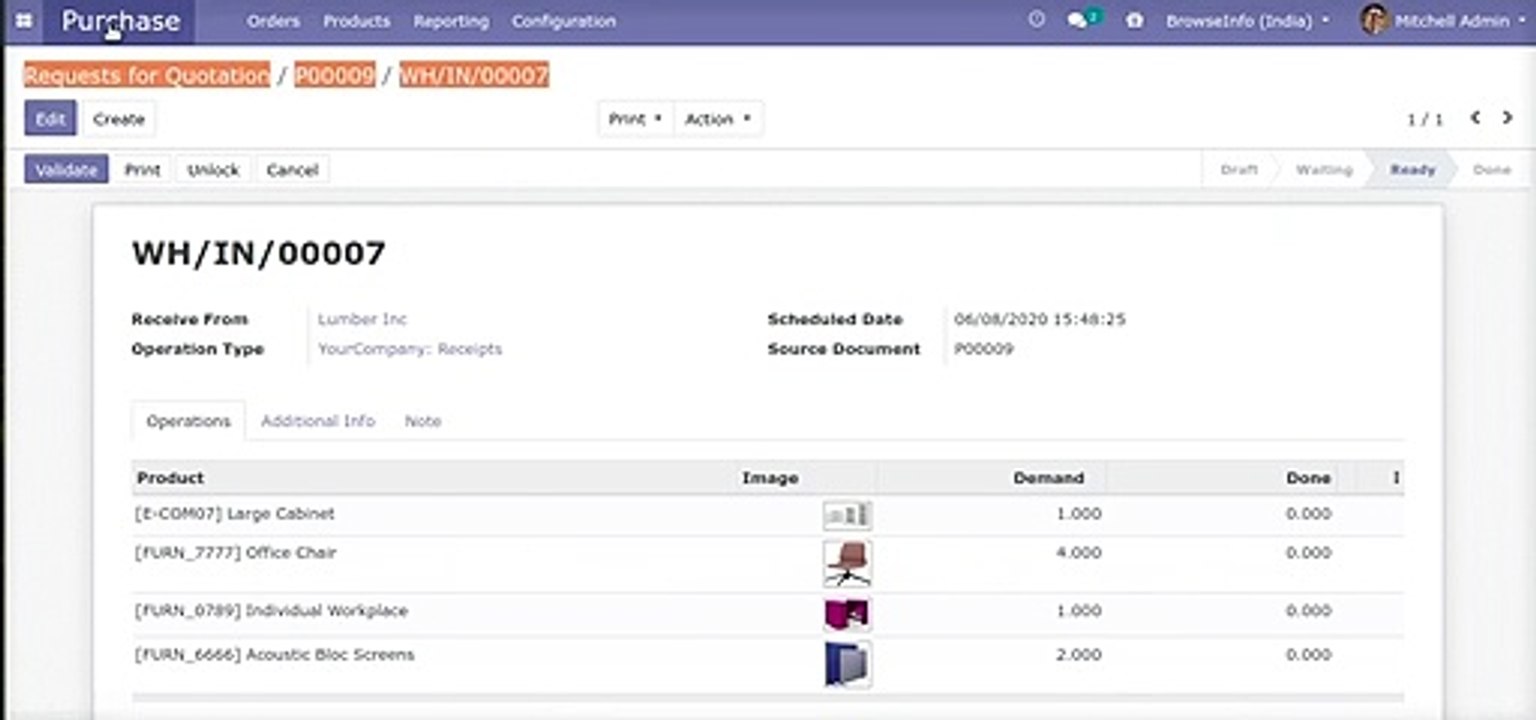
Task: Open the Configuration menu
Action: click(564, 21)
